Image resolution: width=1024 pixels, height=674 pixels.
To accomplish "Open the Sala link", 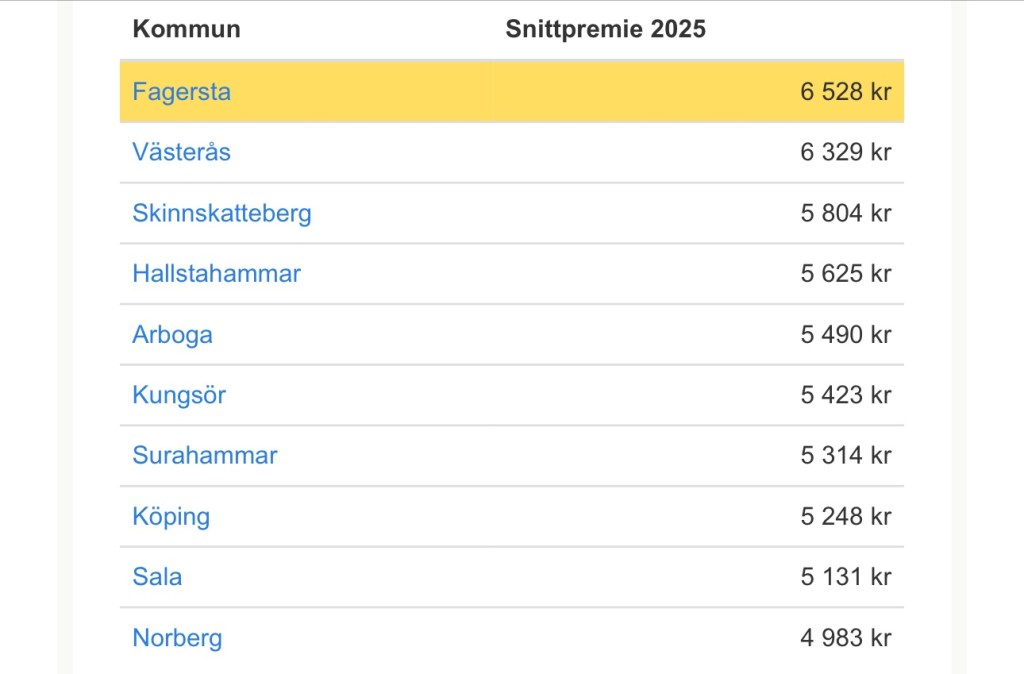I will click(157, 577).
